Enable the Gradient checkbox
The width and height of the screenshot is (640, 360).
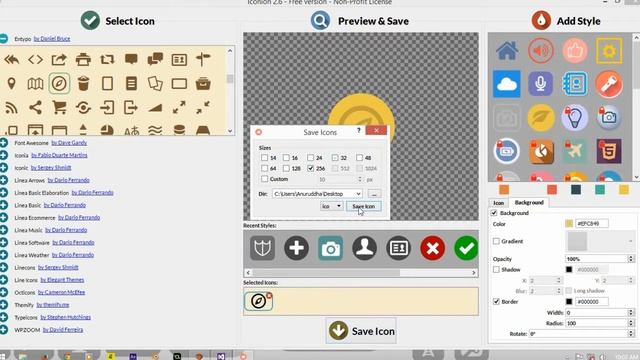point(496,241)
